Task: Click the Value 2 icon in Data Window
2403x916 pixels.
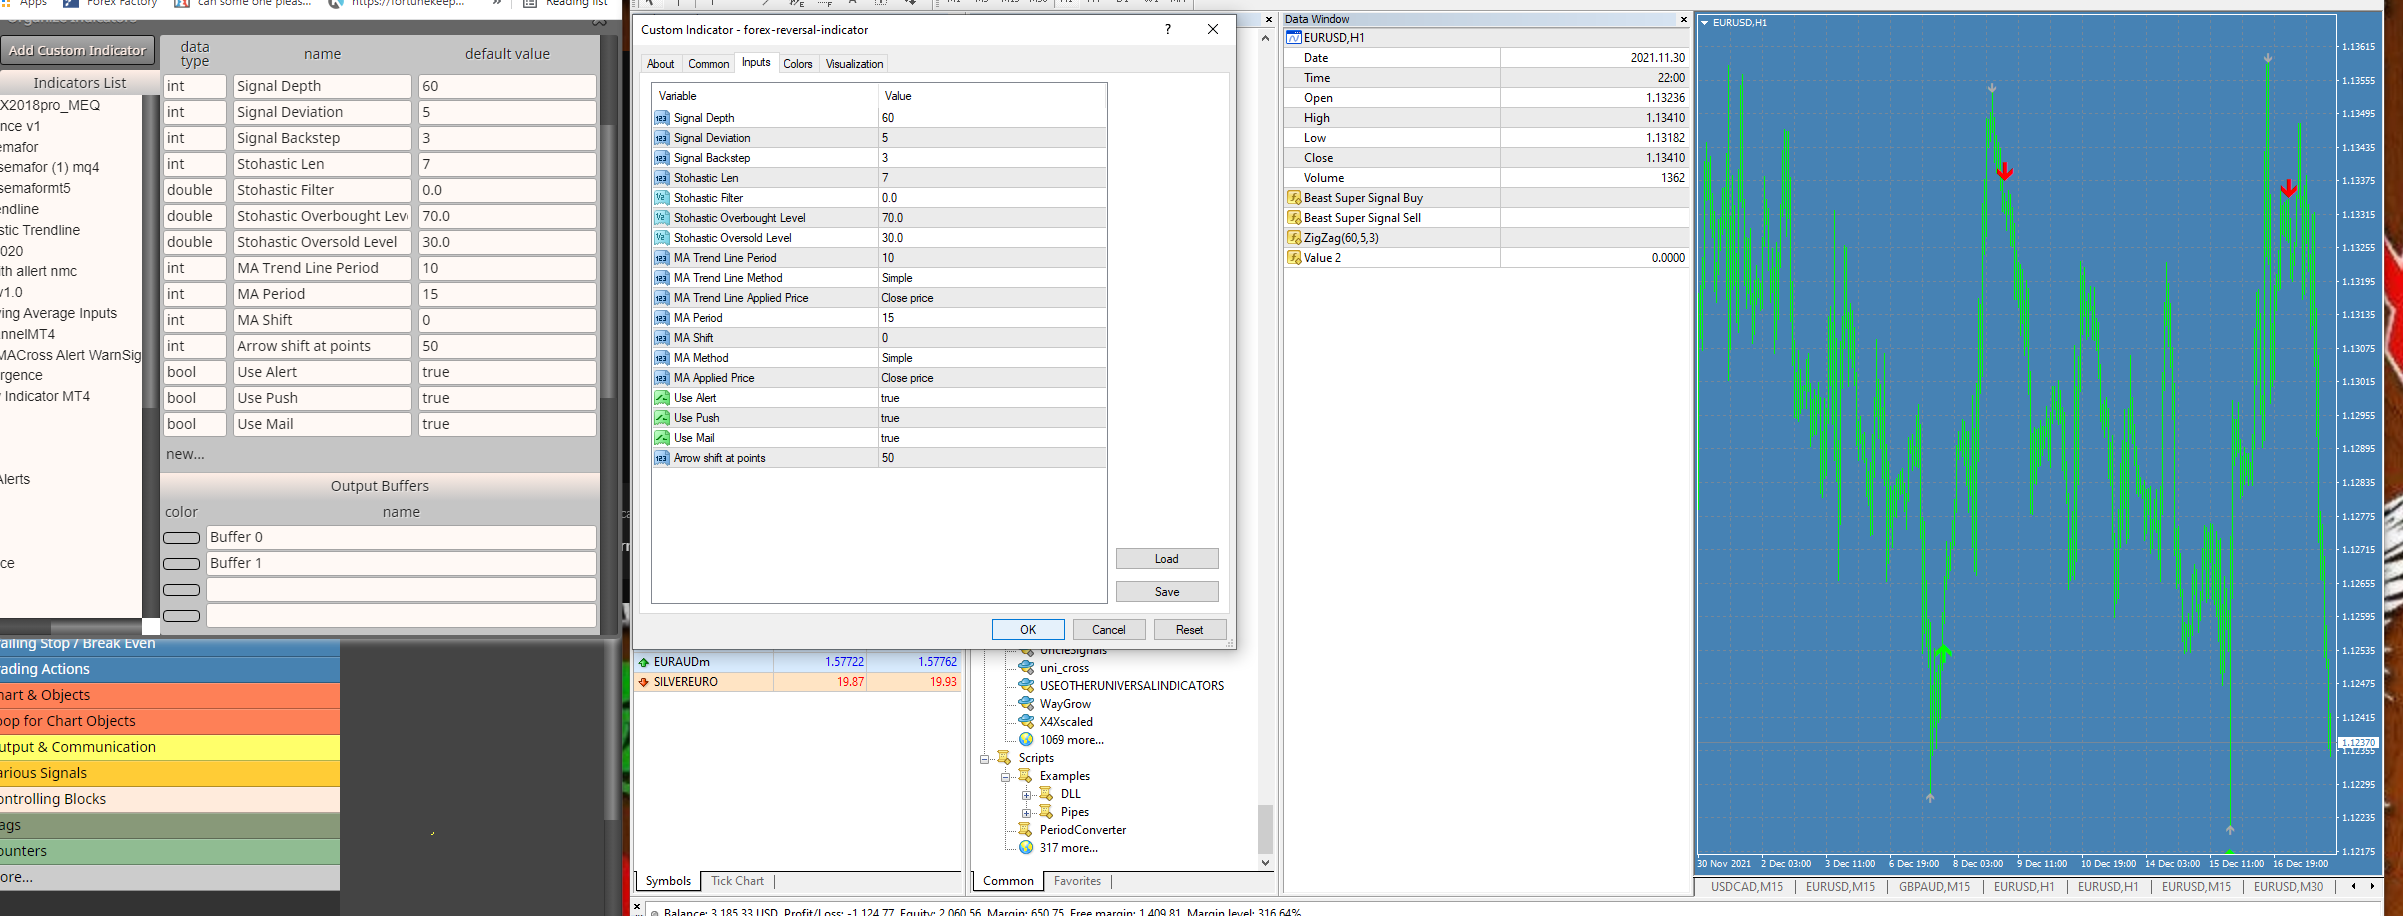Action: click(x=1294, y=258)
